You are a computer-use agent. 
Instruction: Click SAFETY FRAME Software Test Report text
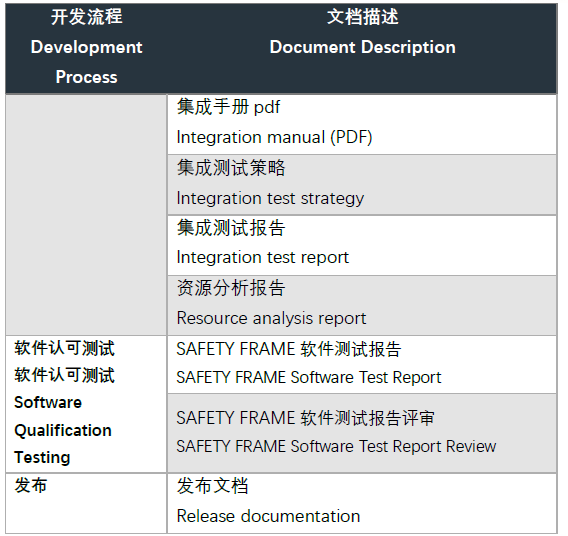click(309, 377)
